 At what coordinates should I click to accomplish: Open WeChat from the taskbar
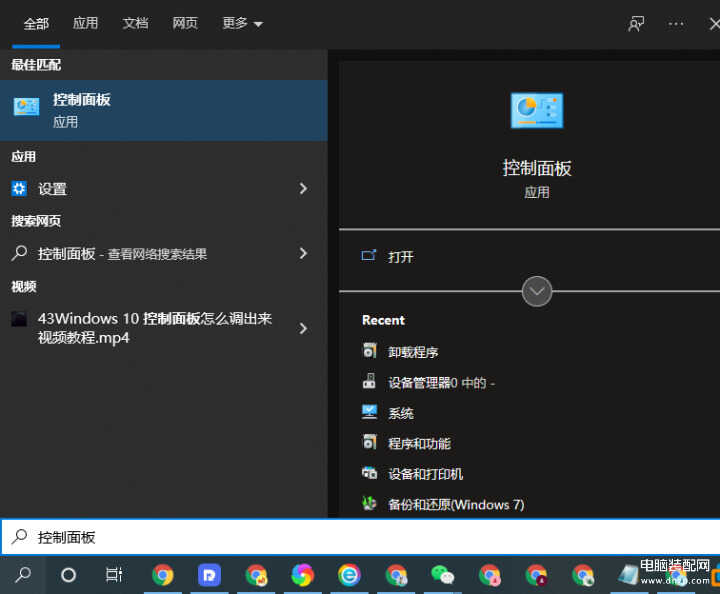[x=443, y=575]
